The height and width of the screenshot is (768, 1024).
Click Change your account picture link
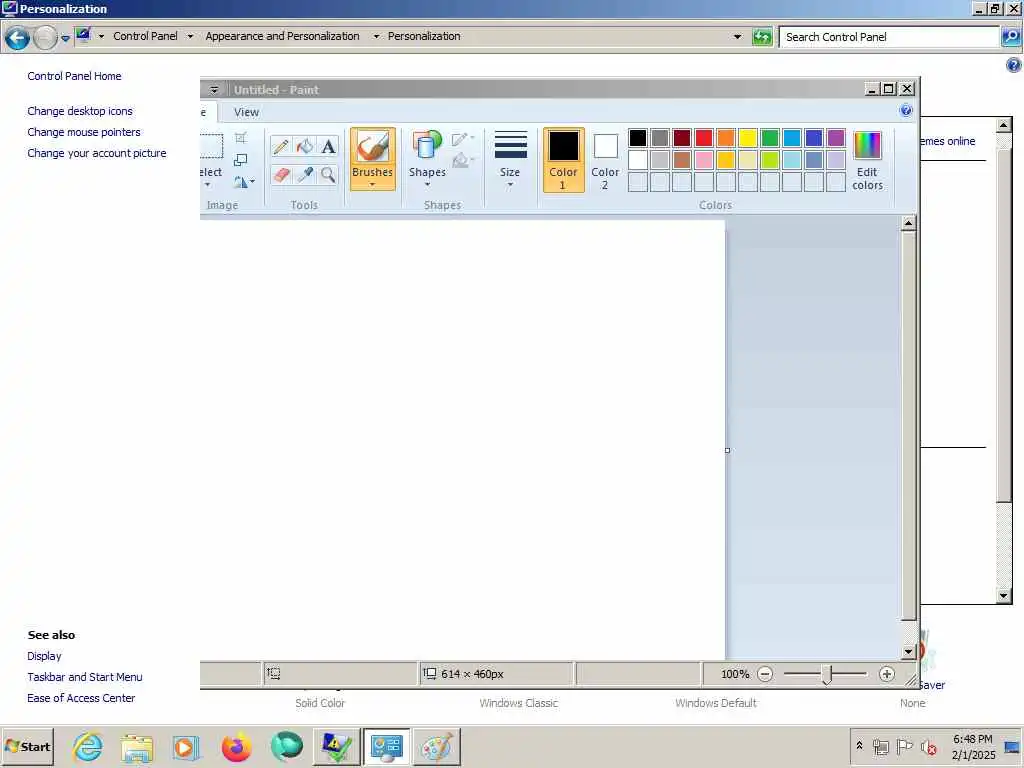[x=97, y=153]
